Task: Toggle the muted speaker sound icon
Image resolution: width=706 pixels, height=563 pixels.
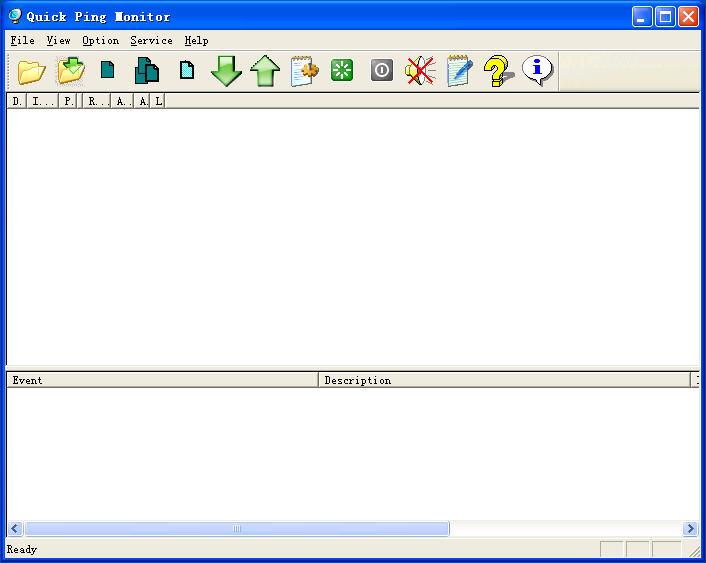Action: pos(420,71)
